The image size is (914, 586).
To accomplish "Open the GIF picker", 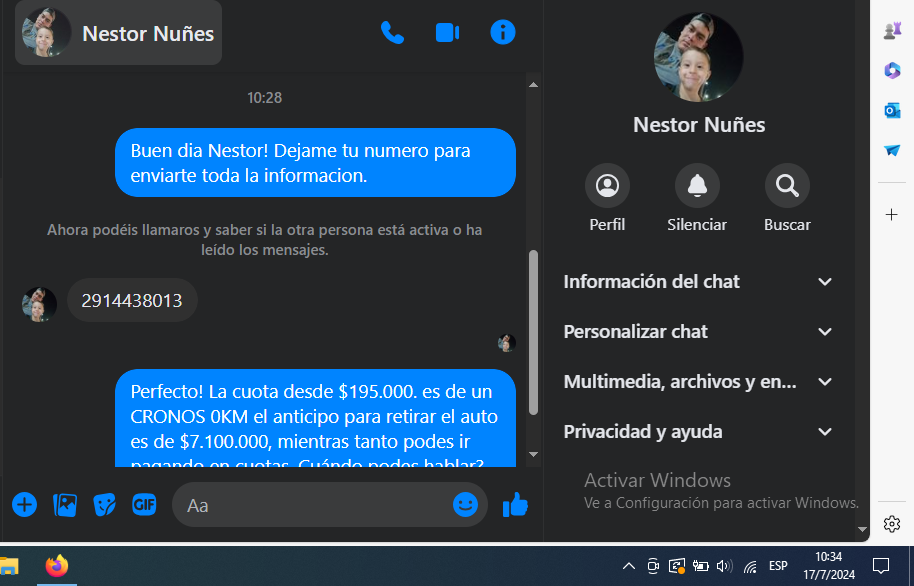I will coord(144,504).
